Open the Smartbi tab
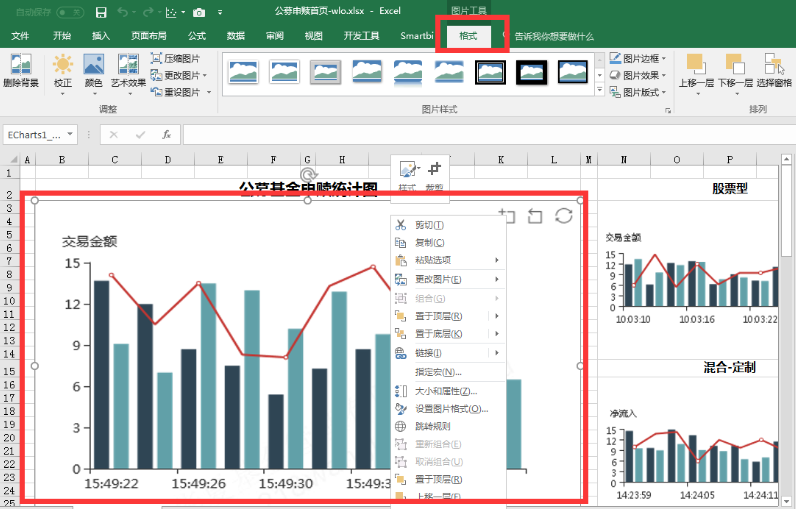 point(416,36)
